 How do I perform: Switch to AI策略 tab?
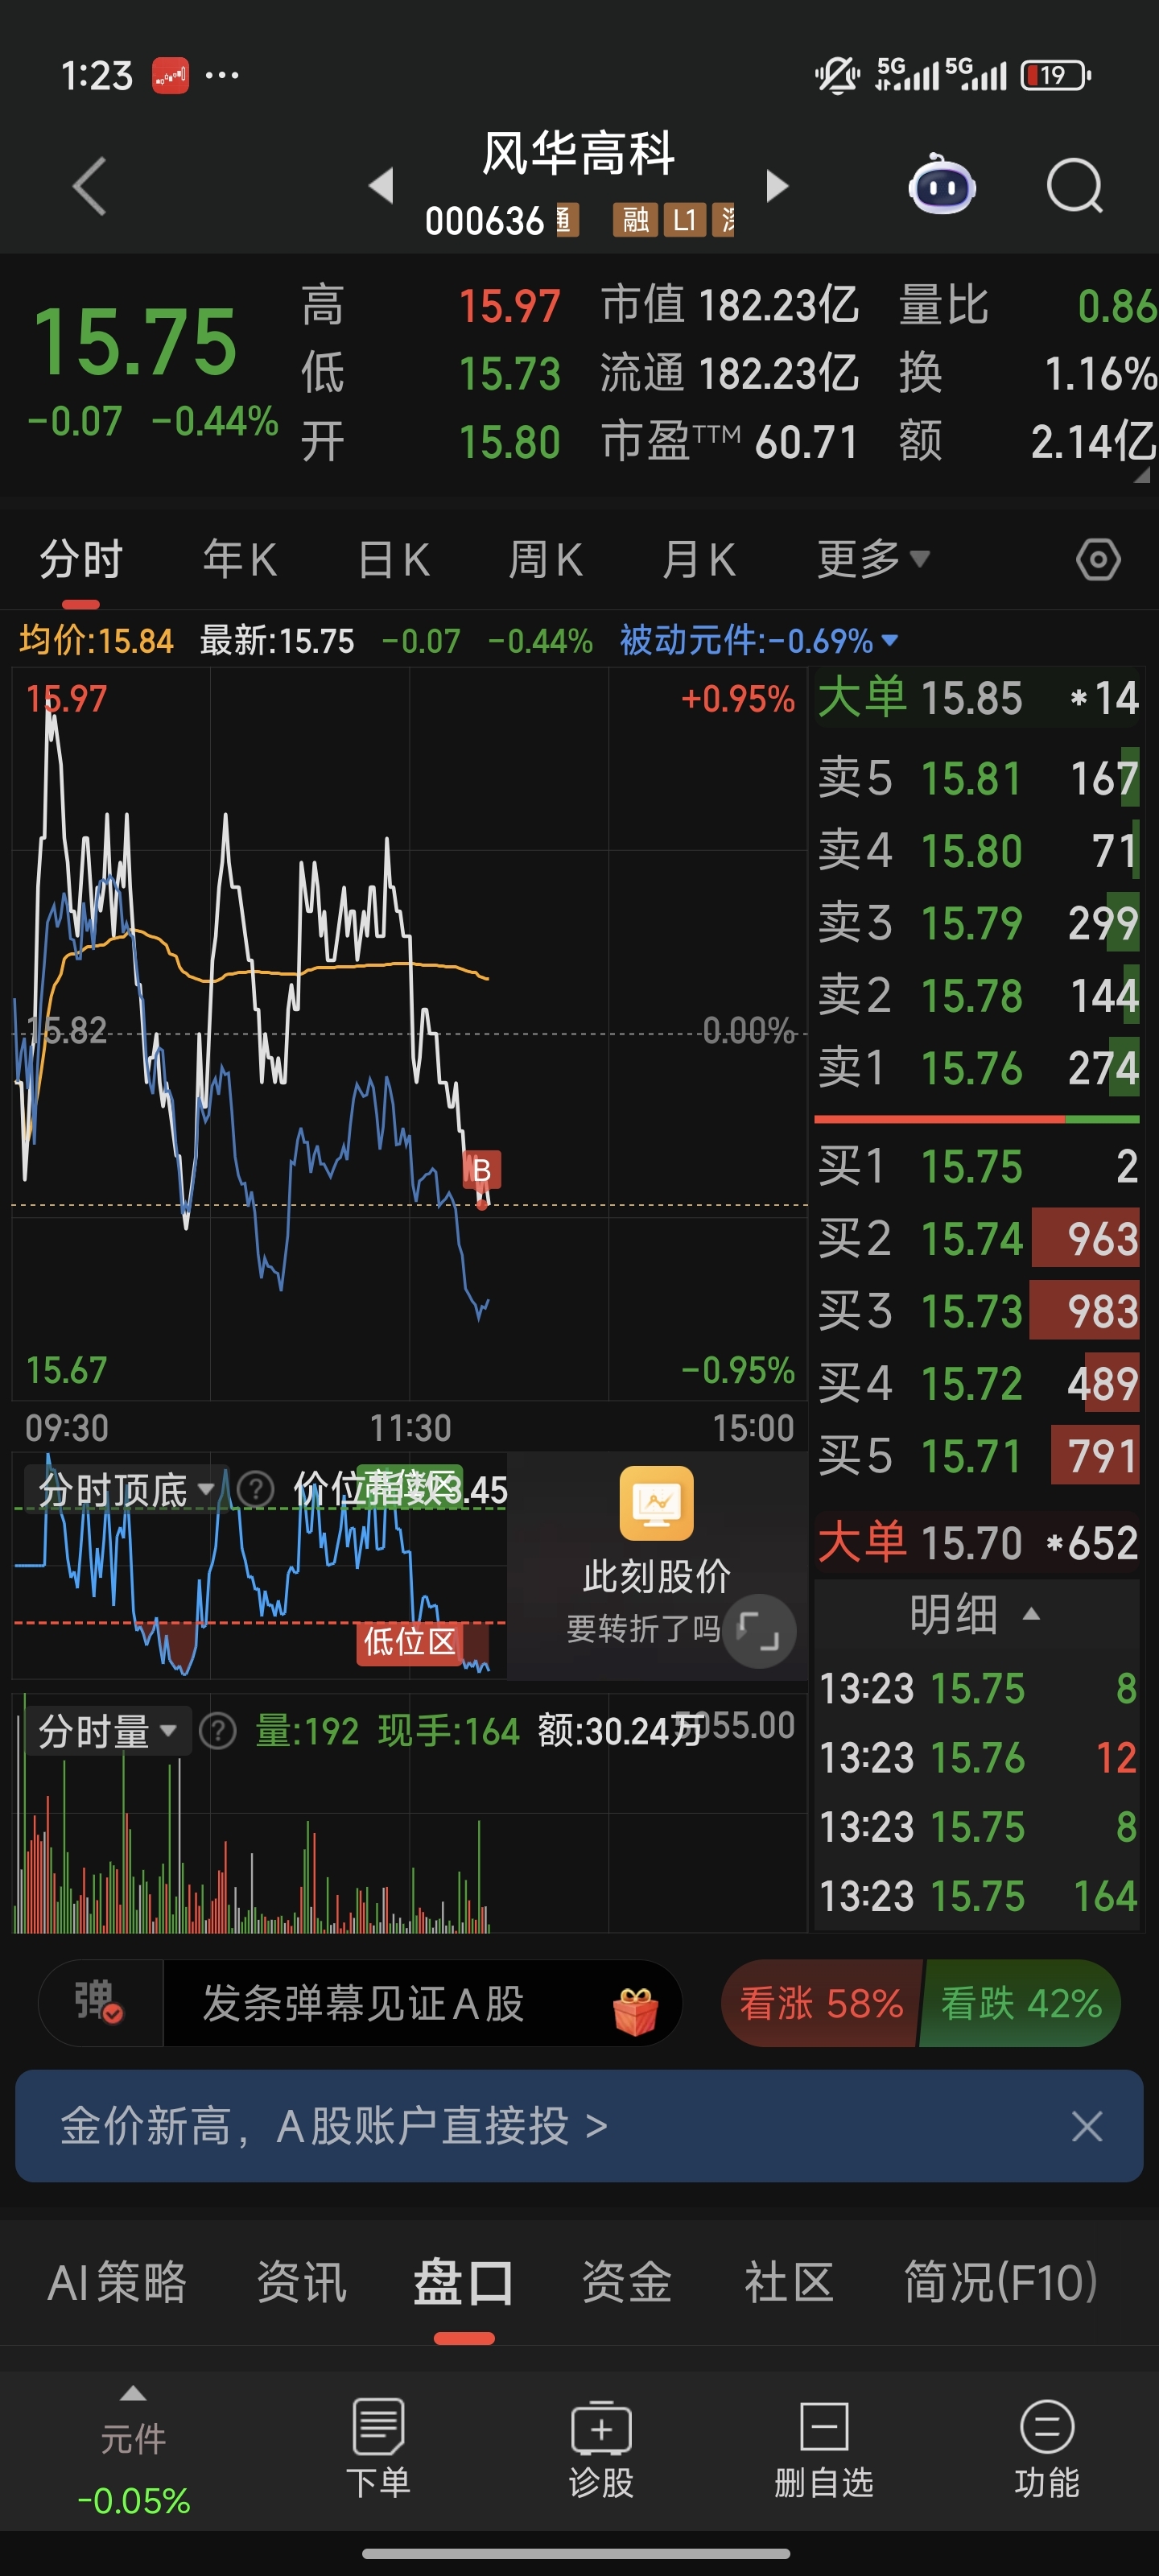(x=117, y=2282)
